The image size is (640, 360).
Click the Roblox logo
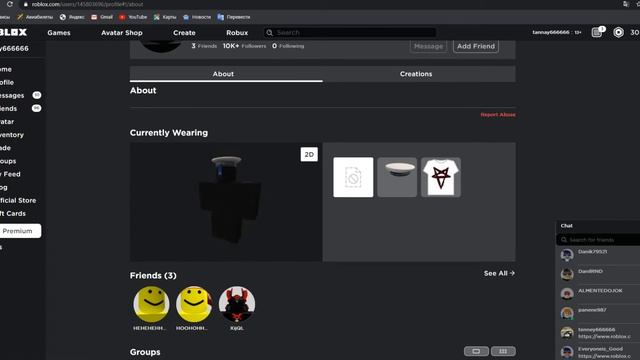coord(13,32)
